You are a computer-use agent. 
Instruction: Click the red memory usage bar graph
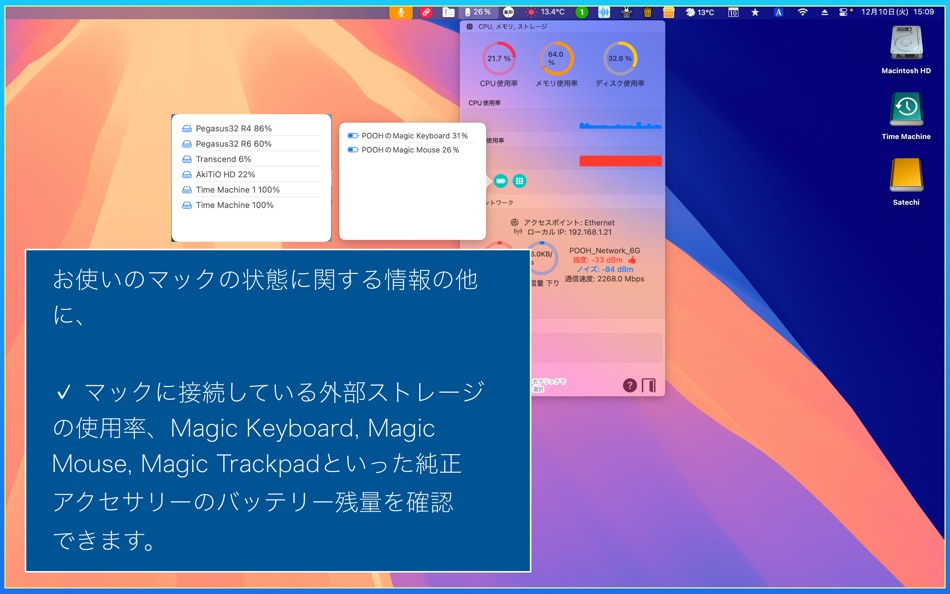[620, 161]
